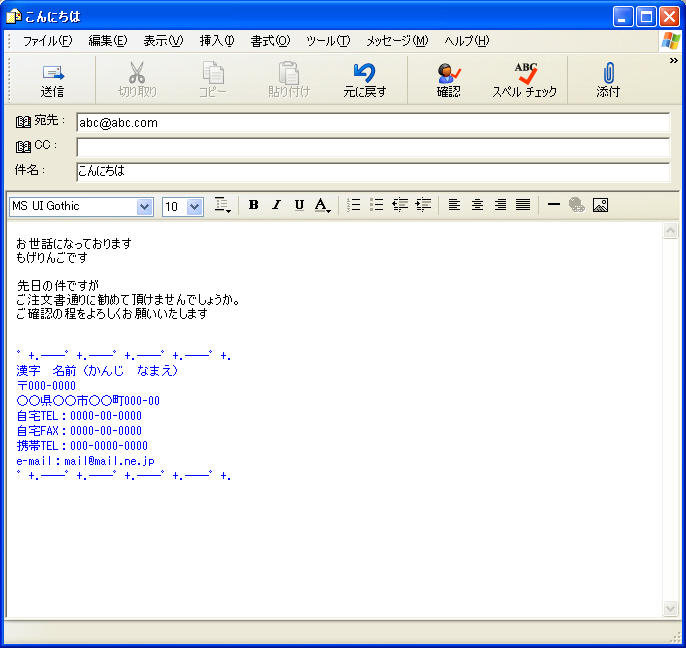
Task: Click scrollbar up arrow in message body
Action: click(x=670, y=230)
